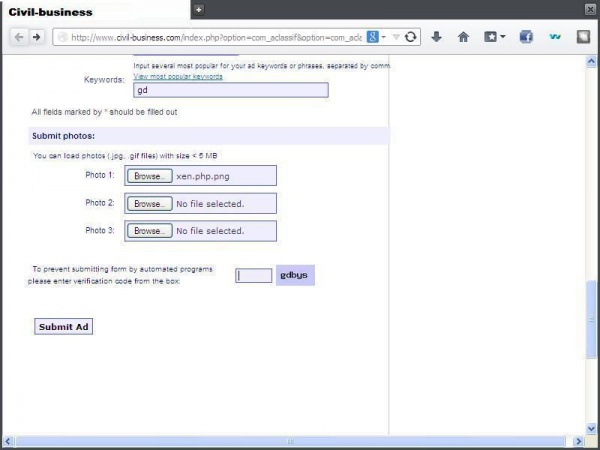
Task: Close the browser window with X
Action: pyautogui.click(x=590, y=10)
